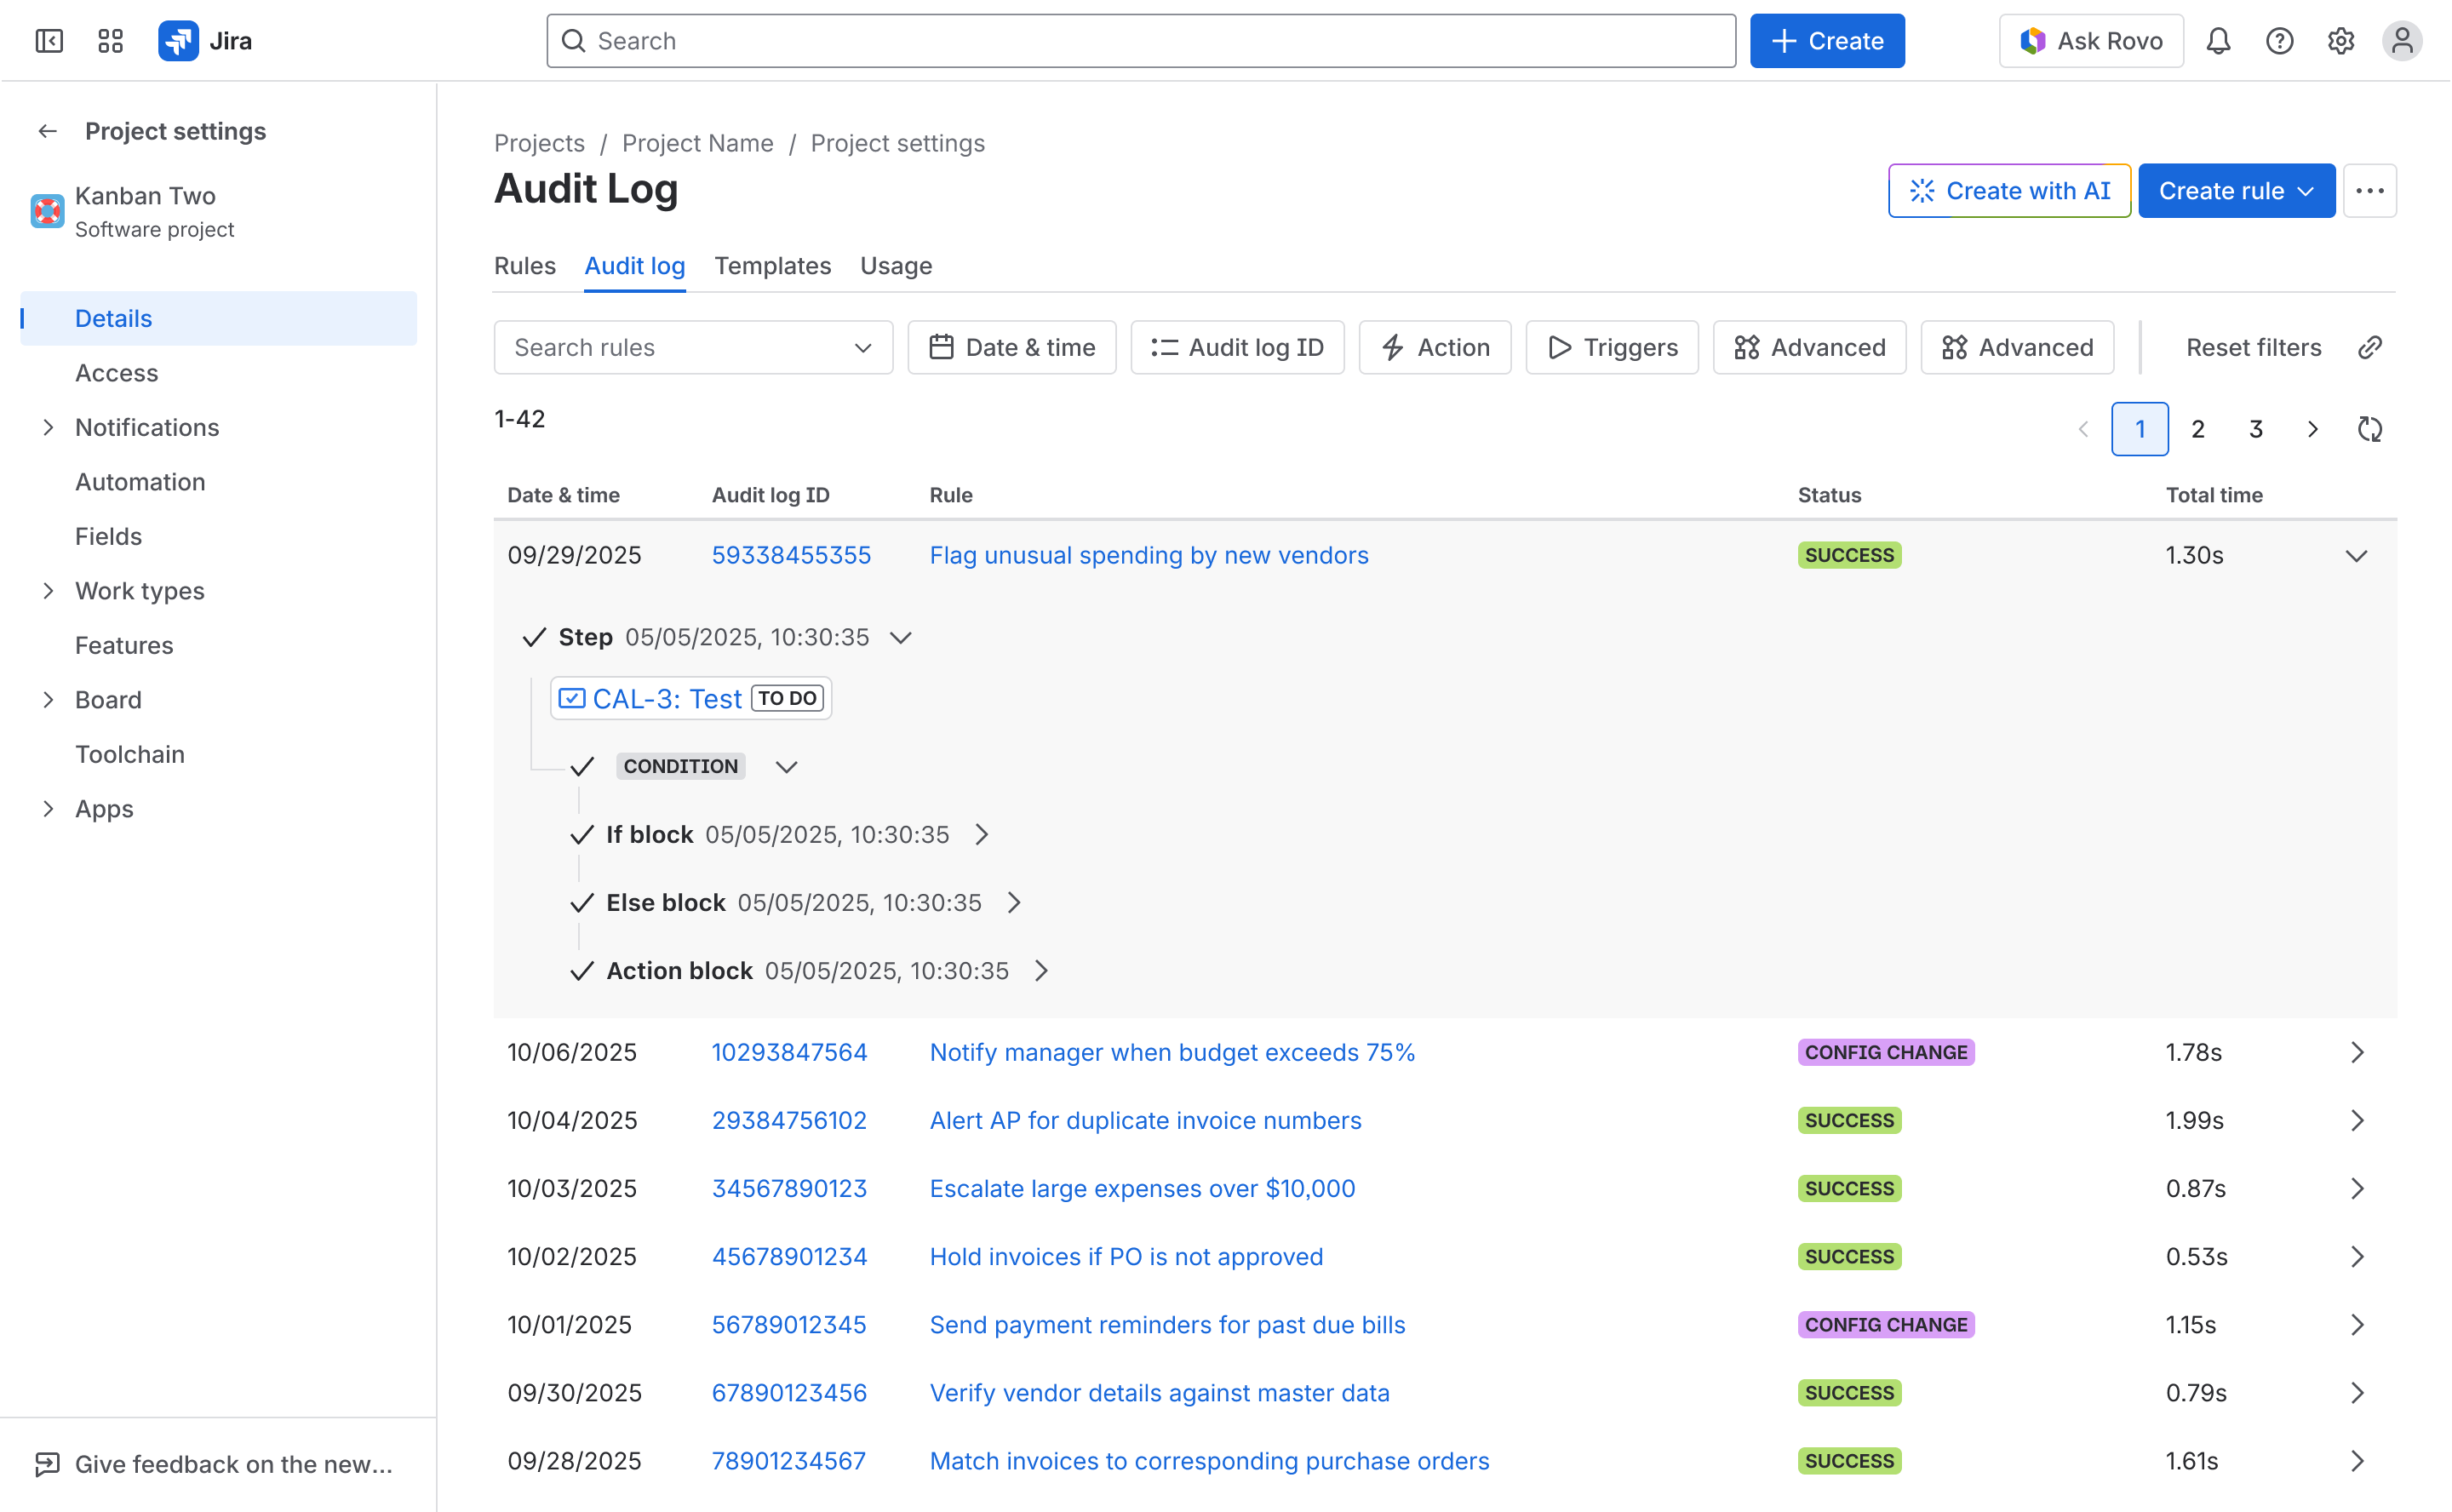This screenshot has height=1512, width=2452.
Task: Switch to the Usage tab
Action: (895, 266)
